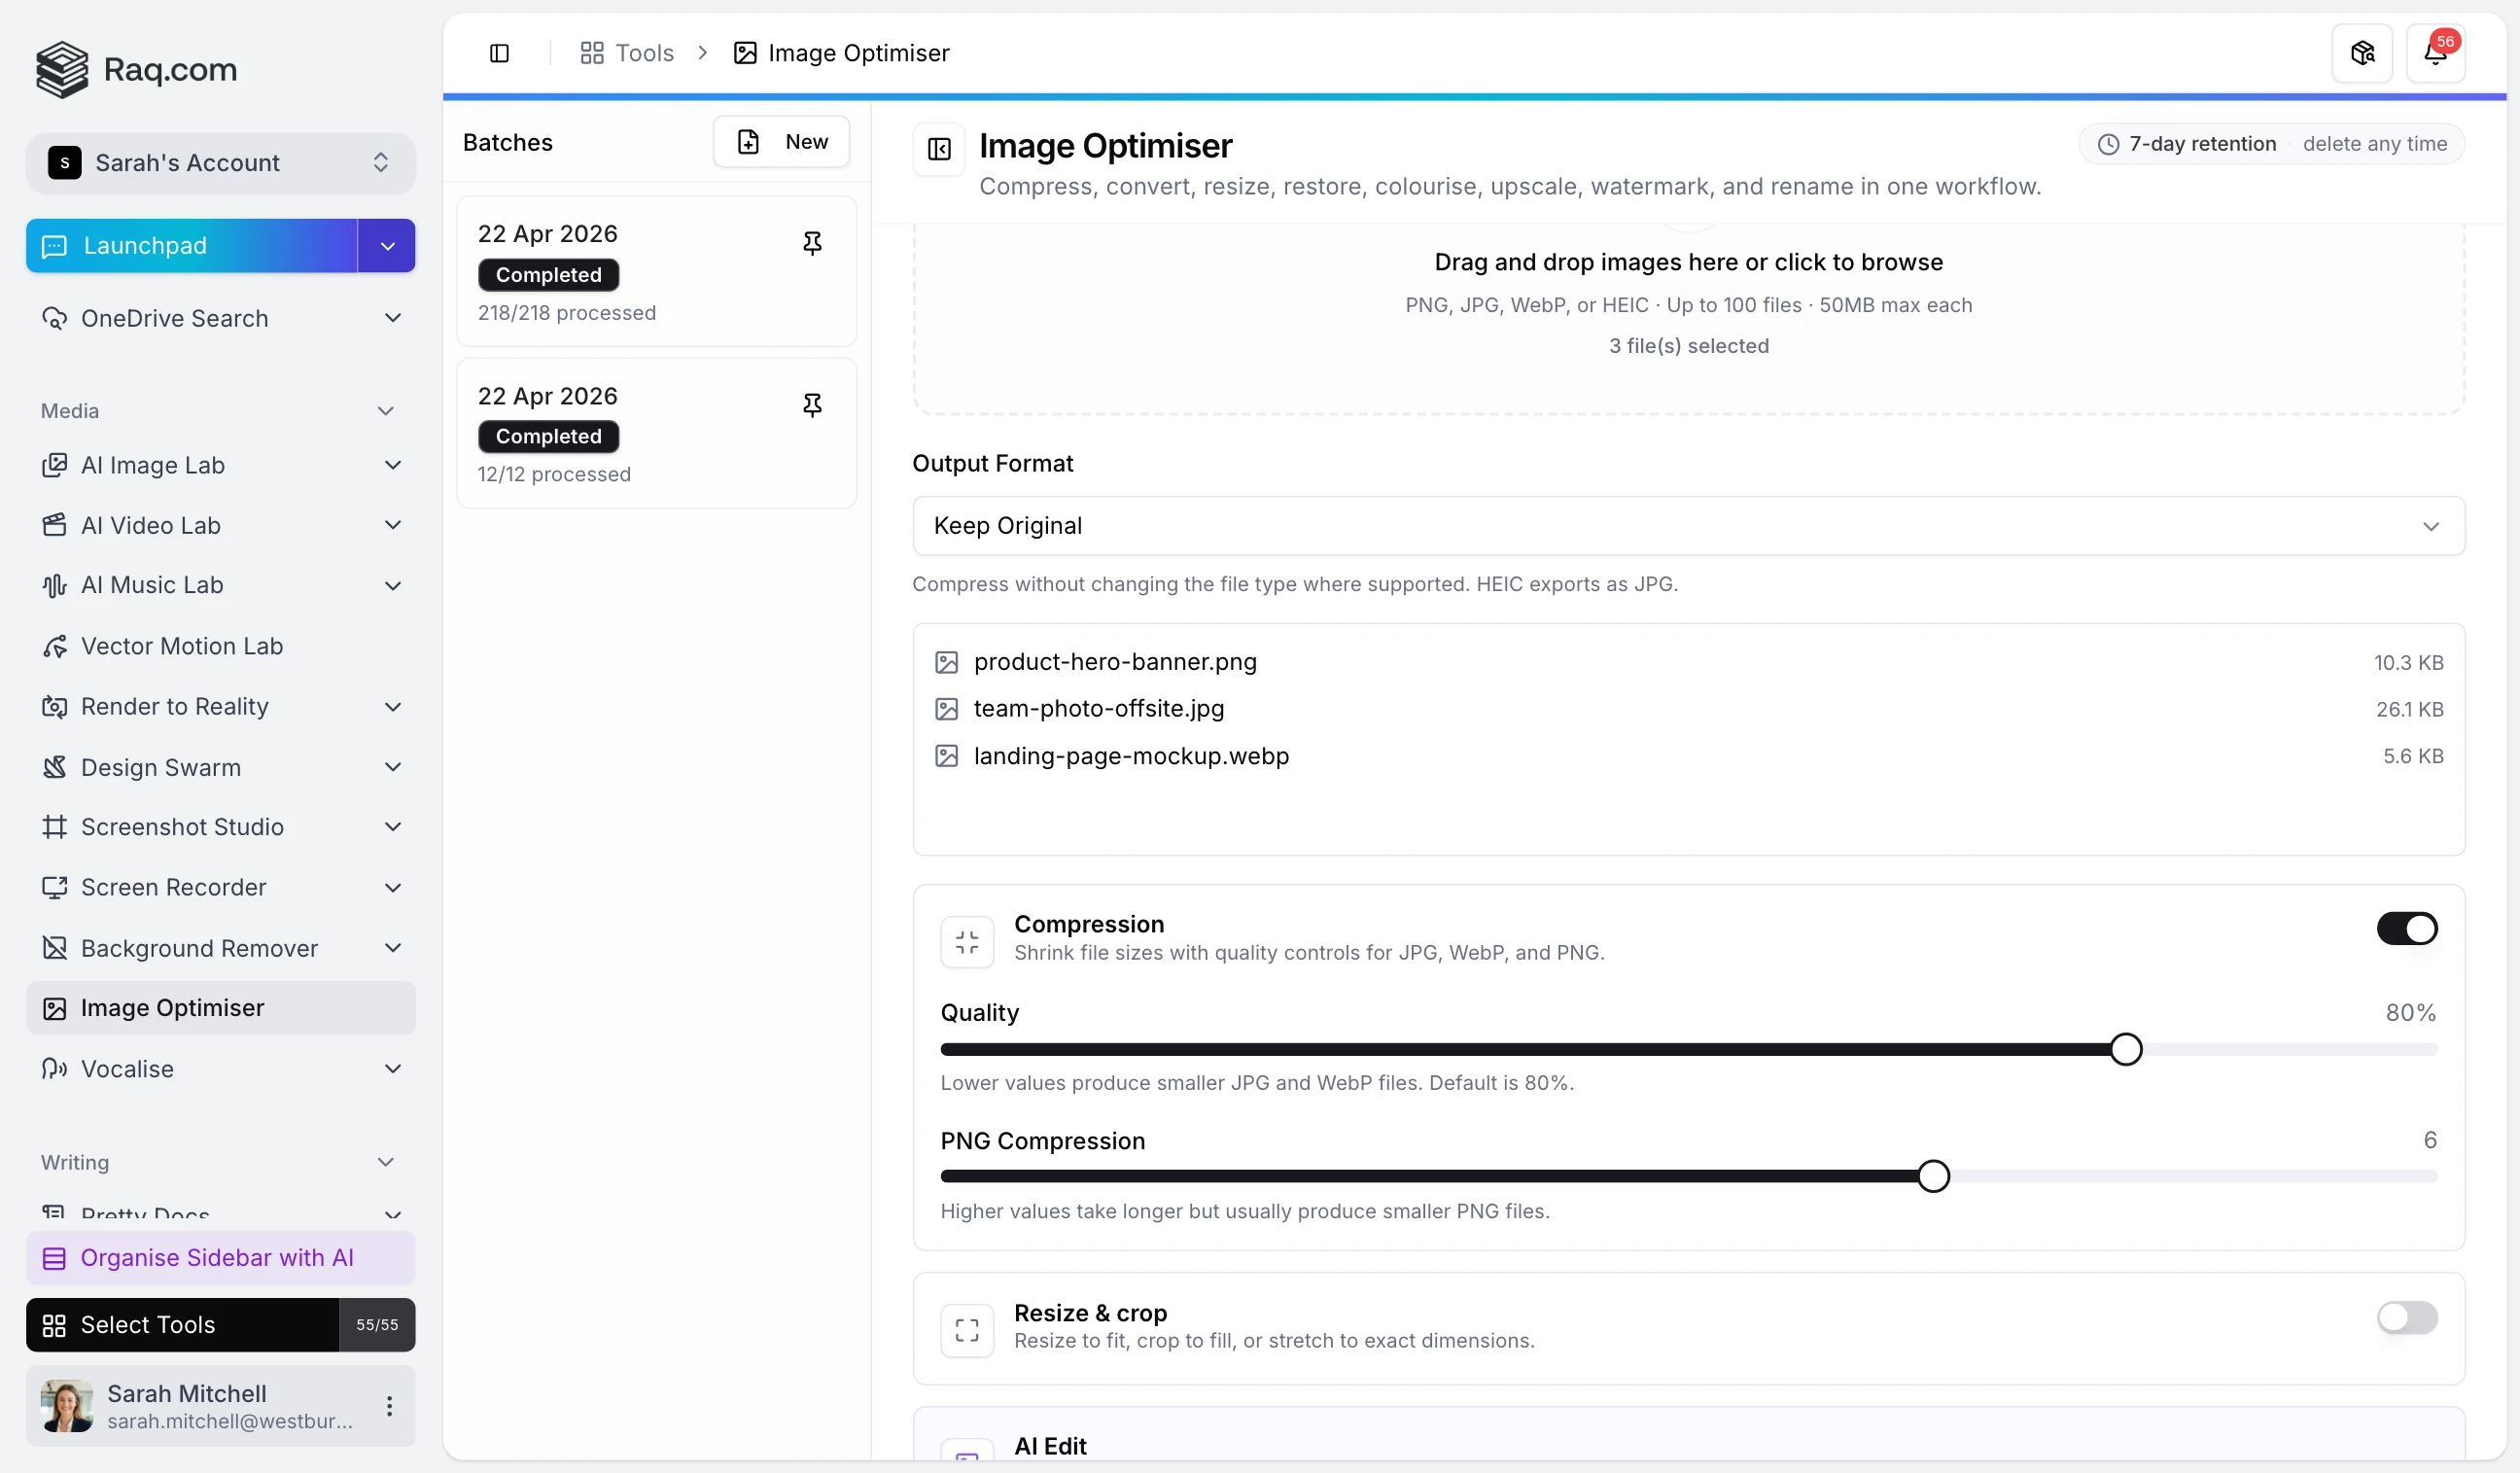Image resolution: width=2520 pixels, height=1473 pixels.
Task: Open user menu dots next to Sarah Mitchell
Action: [x=389, y=1406]
